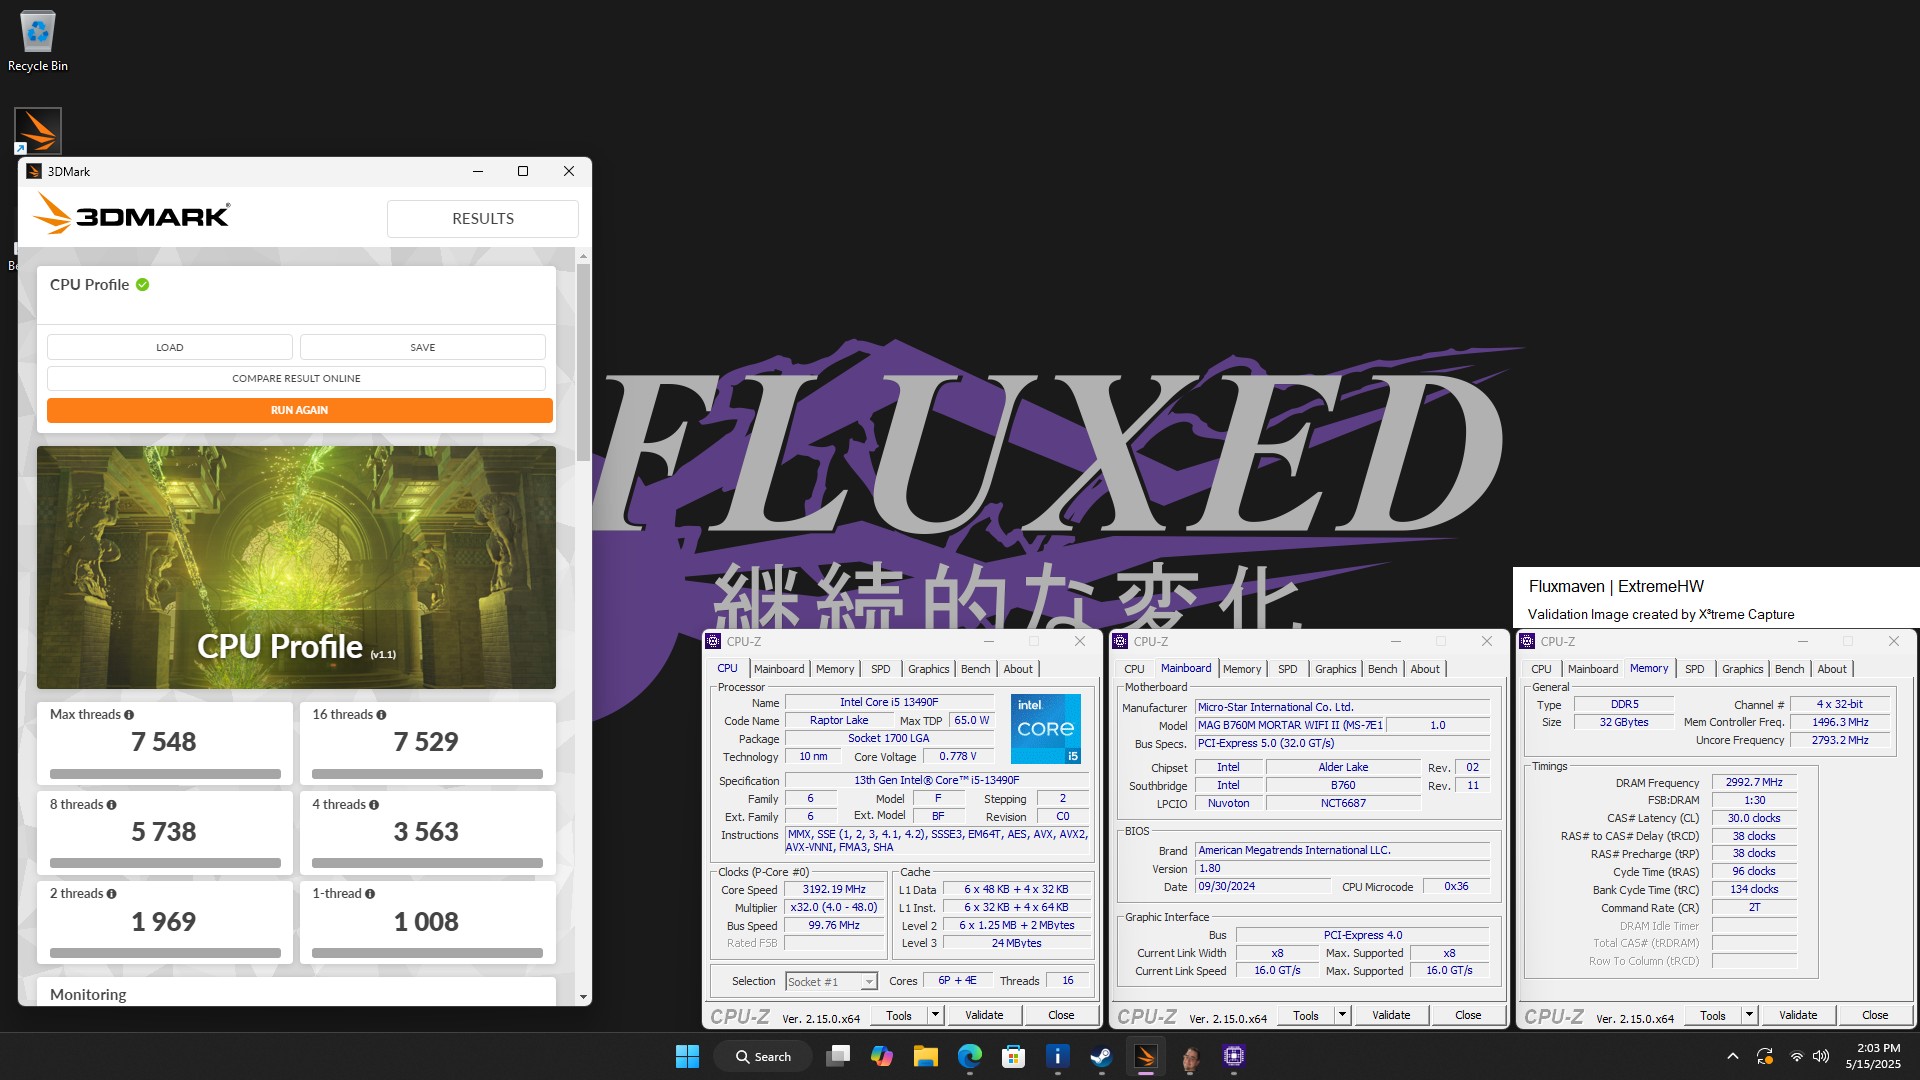Click the CPU Profile benchmark thumbnail
This screenshot has width=1920, height=1080.
point(296,567)
